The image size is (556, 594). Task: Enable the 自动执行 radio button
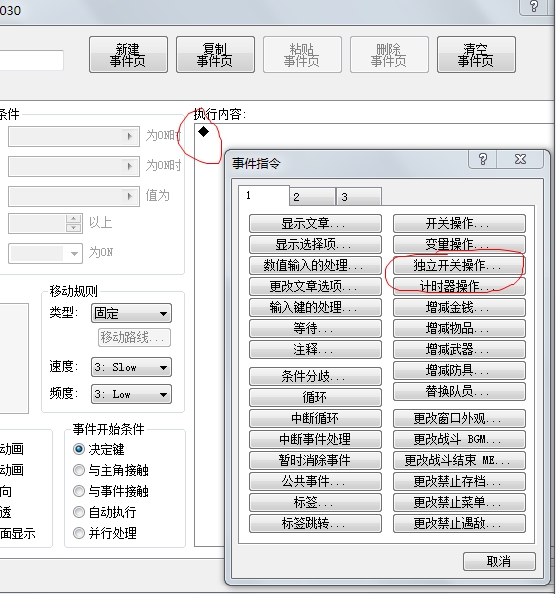[x=79, y=512]
